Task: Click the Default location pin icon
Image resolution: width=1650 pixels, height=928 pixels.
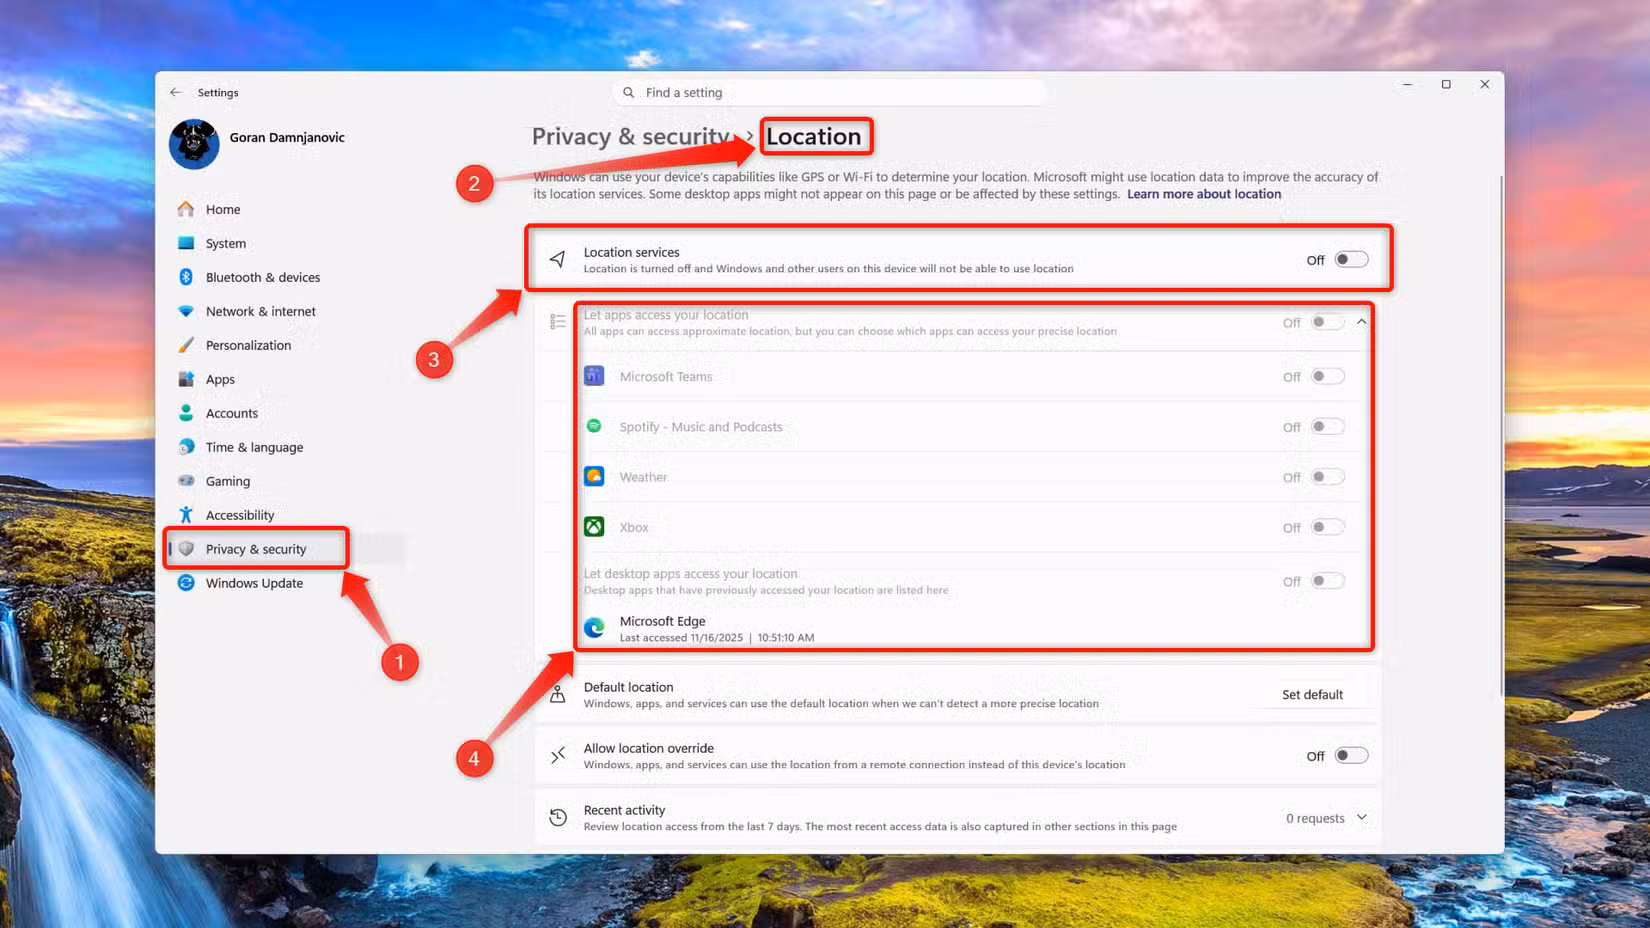Action: [x=558, y=694]
